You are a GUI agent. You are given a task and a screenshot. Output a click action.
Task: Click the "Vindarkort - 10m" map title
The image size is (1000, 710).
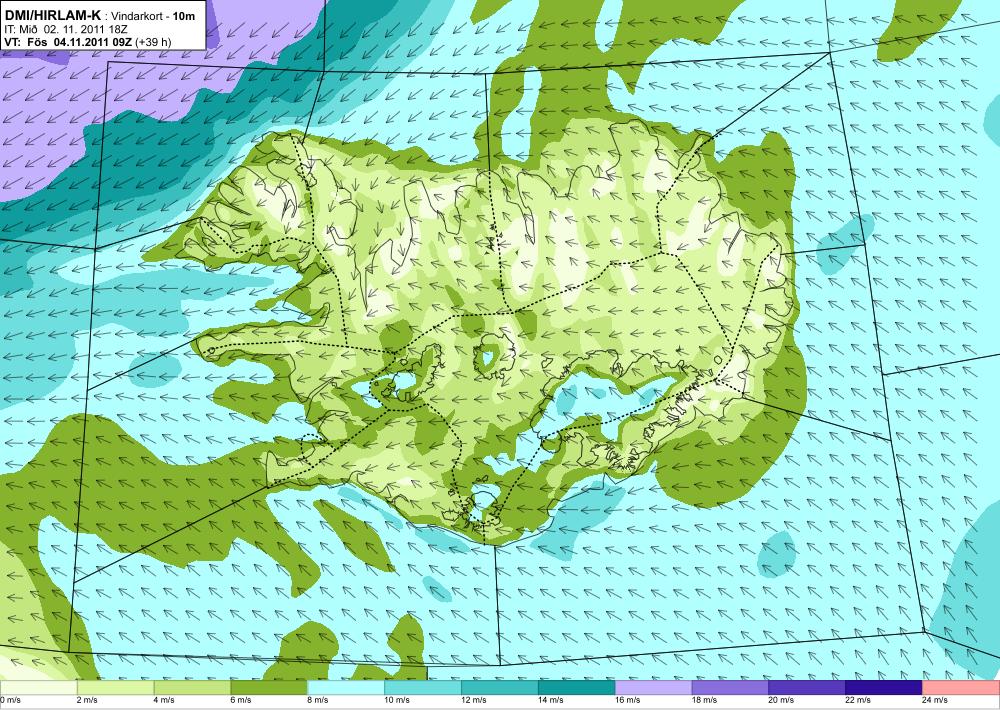click(154, 17)
